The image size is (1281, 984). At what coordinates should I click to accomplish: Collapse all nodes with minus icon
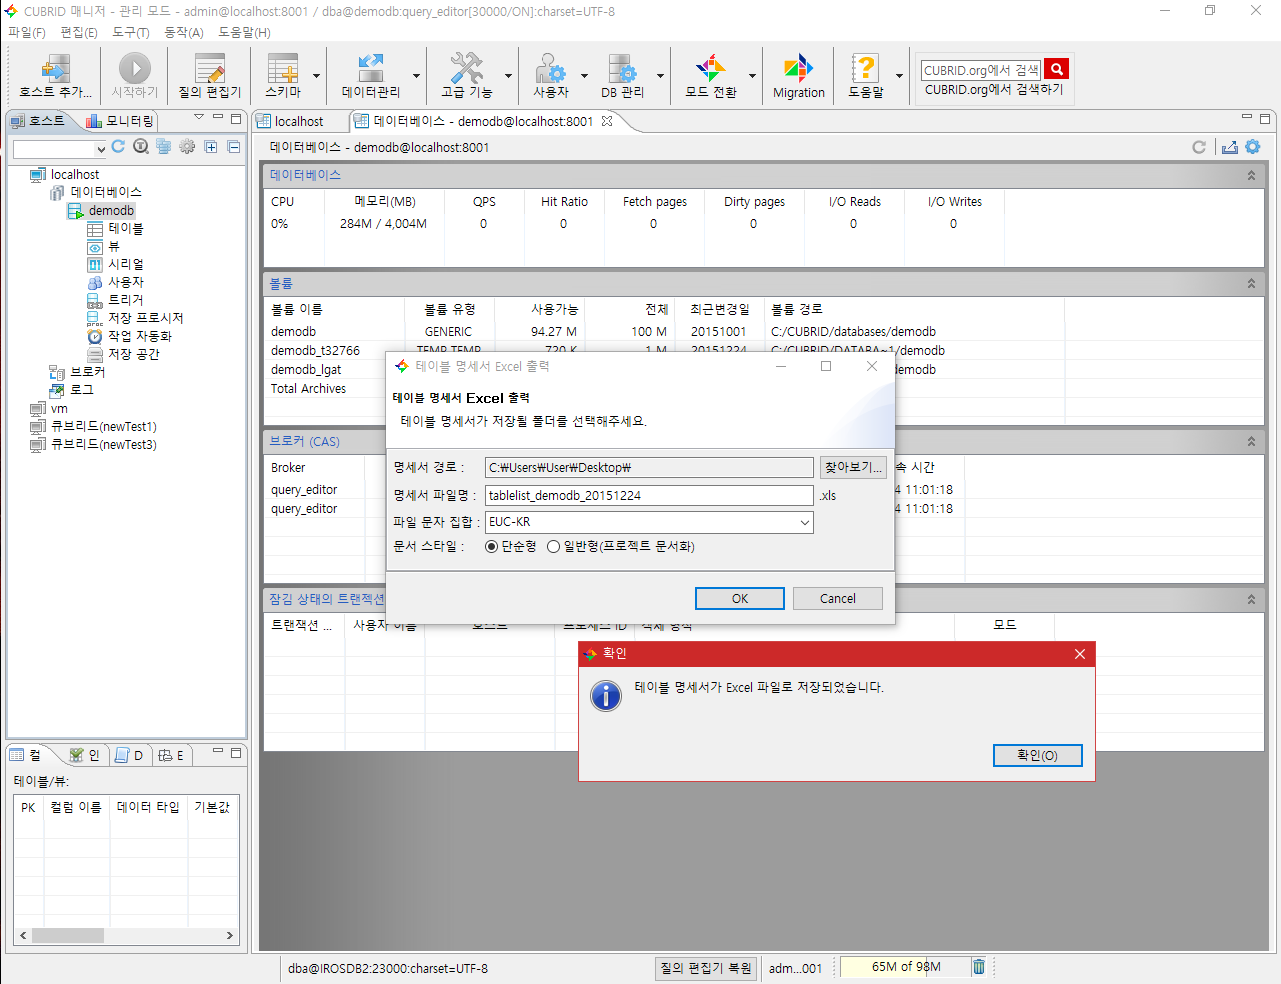coord(234,146)
